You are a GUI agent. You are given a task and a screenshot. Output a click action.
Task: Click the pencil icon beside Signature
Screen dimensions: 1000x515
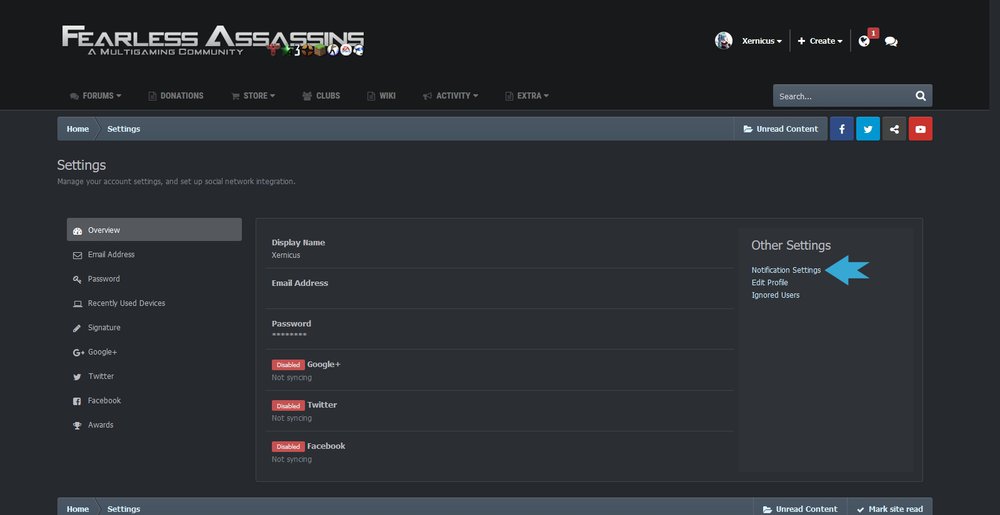click(77, 328)
